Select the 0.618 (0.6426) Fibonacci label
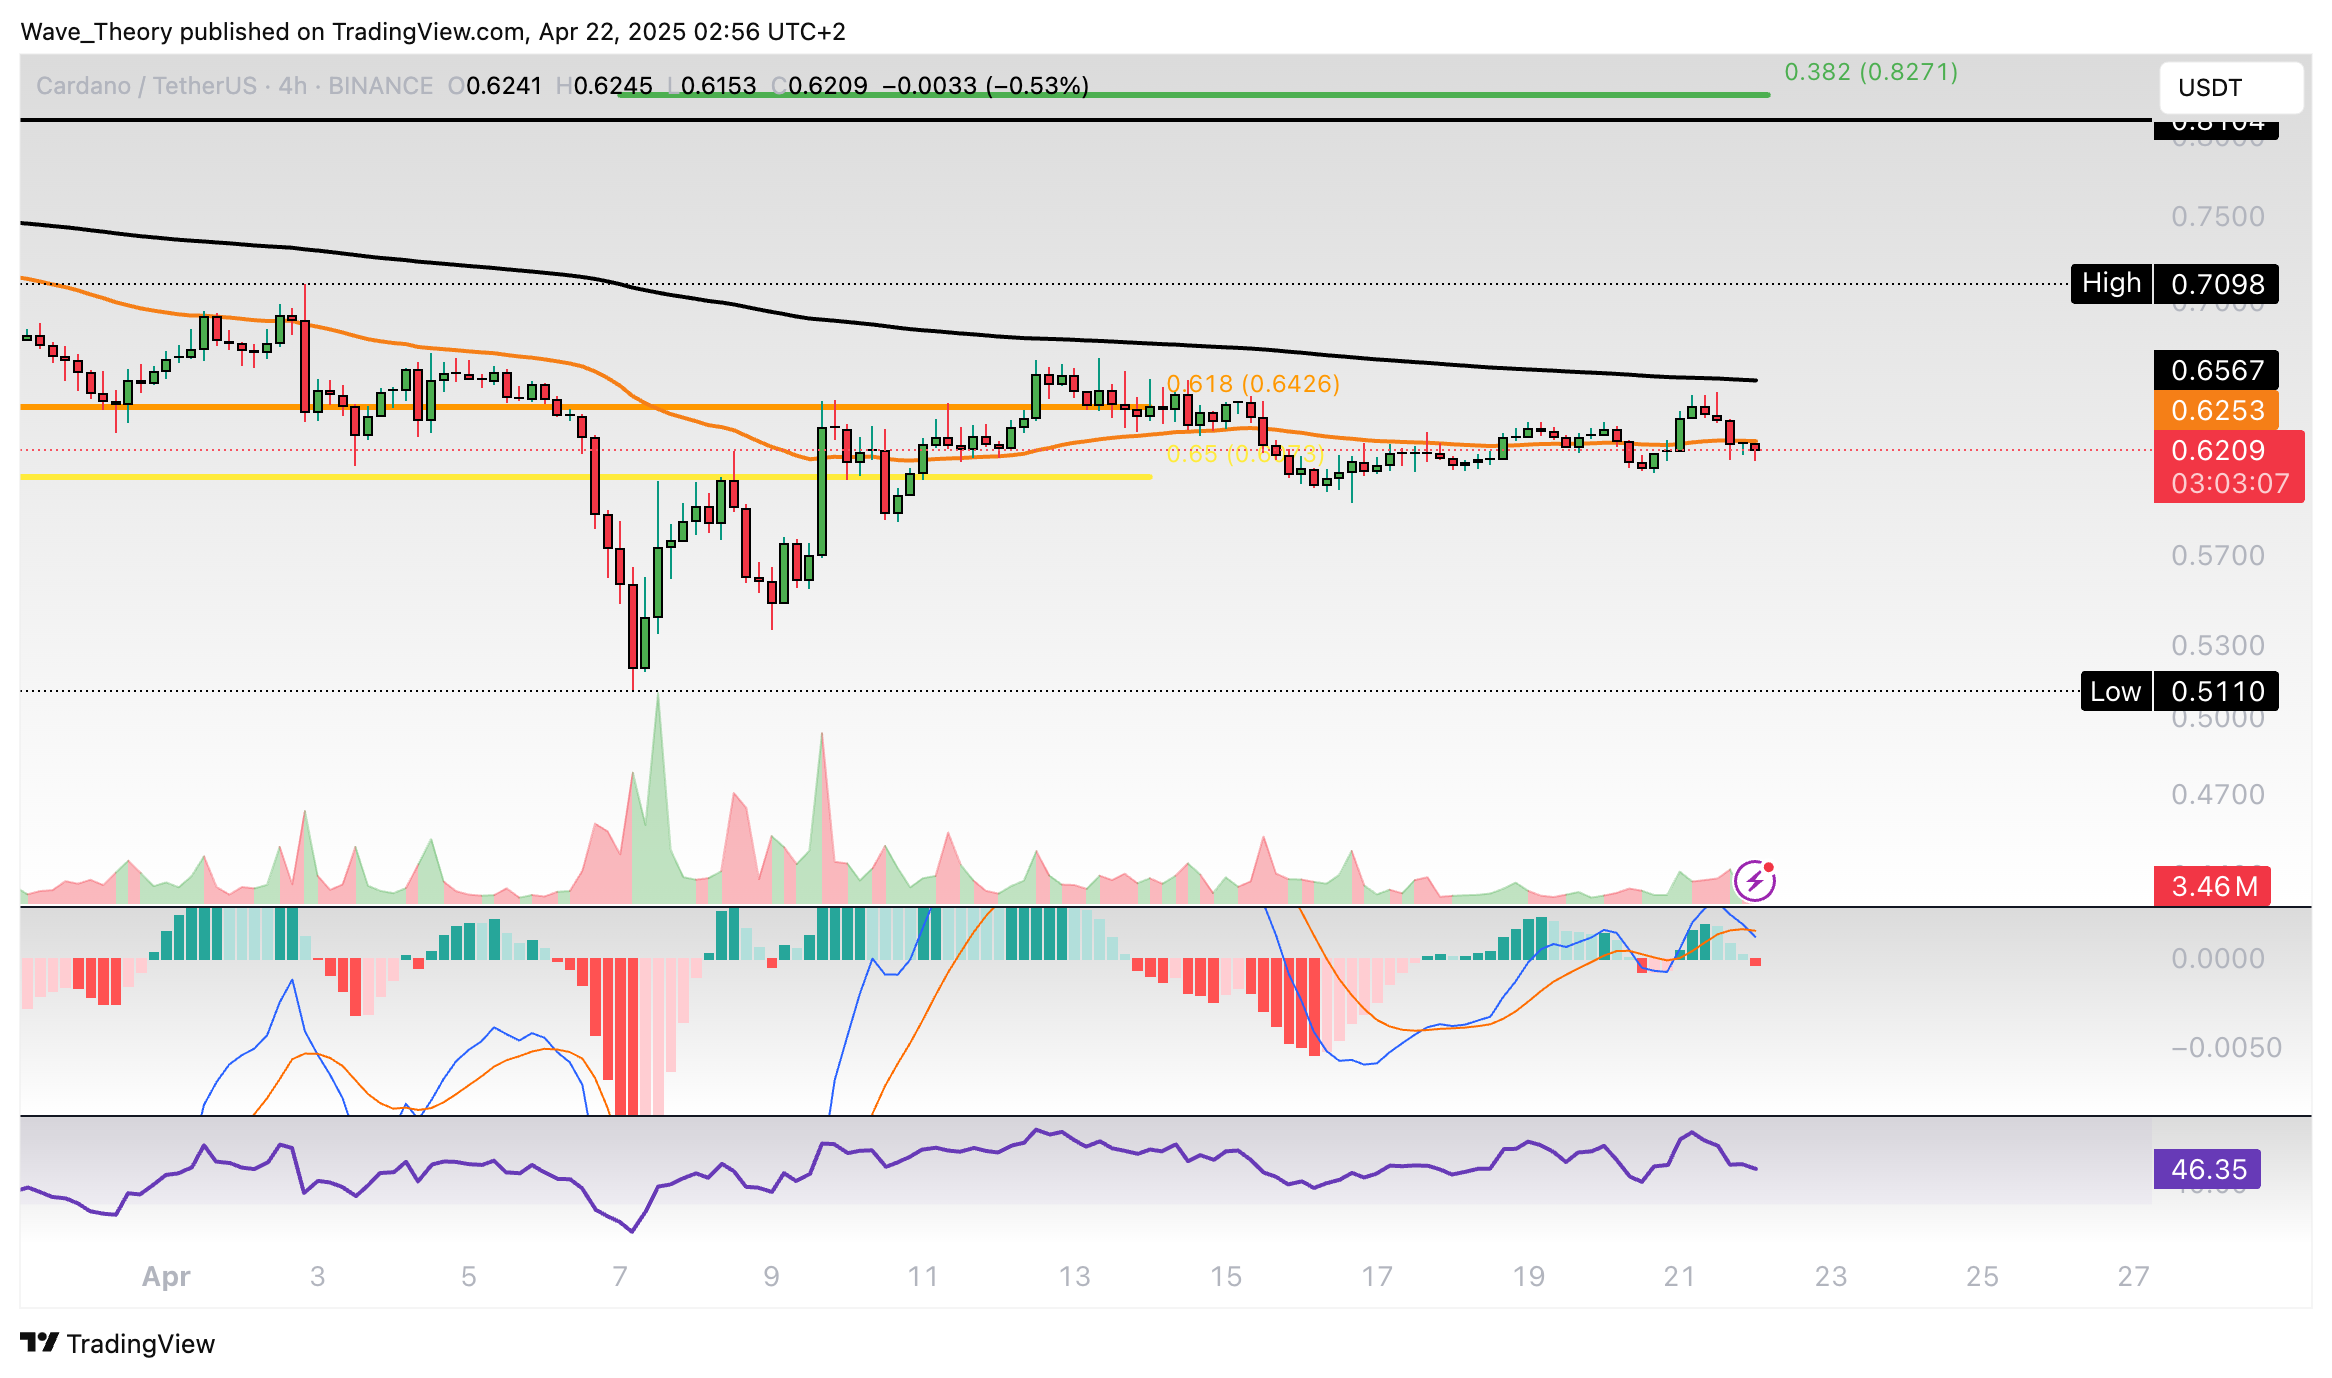The width and height of the screenshot is (2332, 1378). (x=1252, y=384)
